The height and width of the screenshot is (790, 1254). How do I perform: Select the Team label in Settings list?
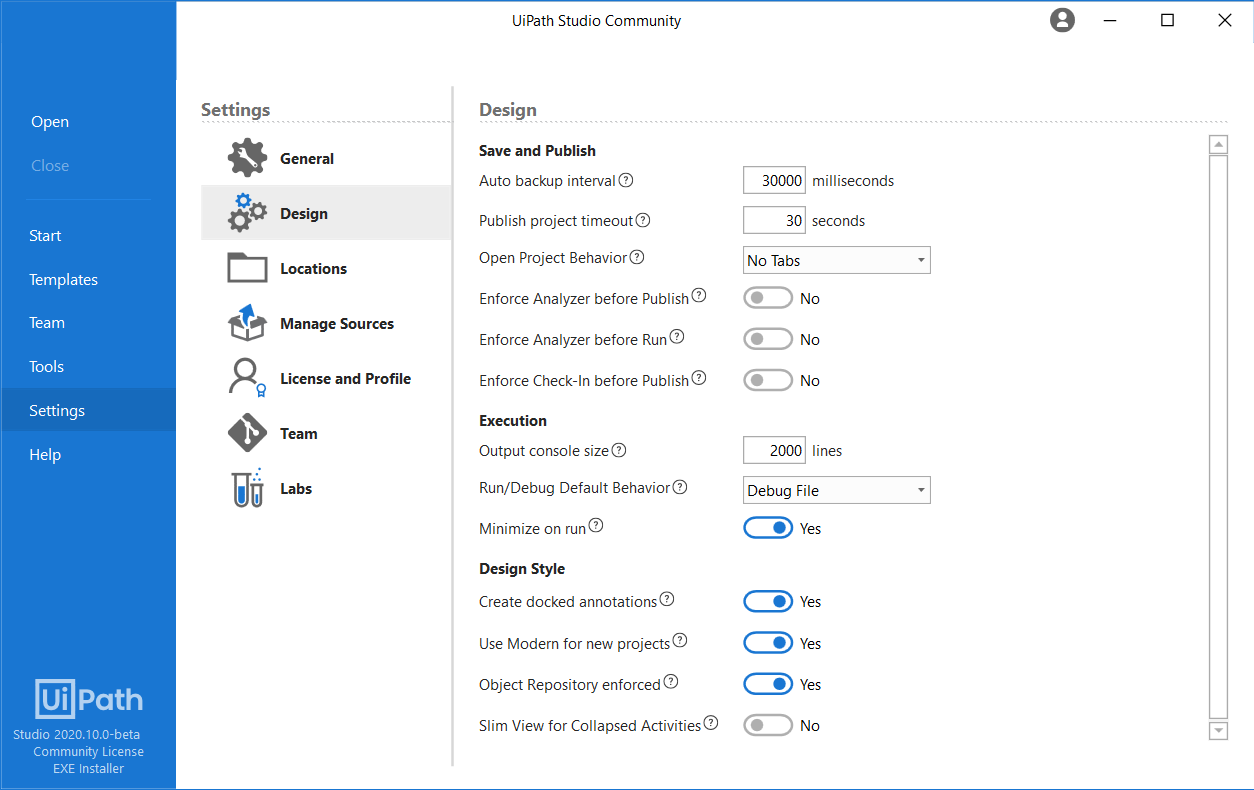[x=298, y=433]
